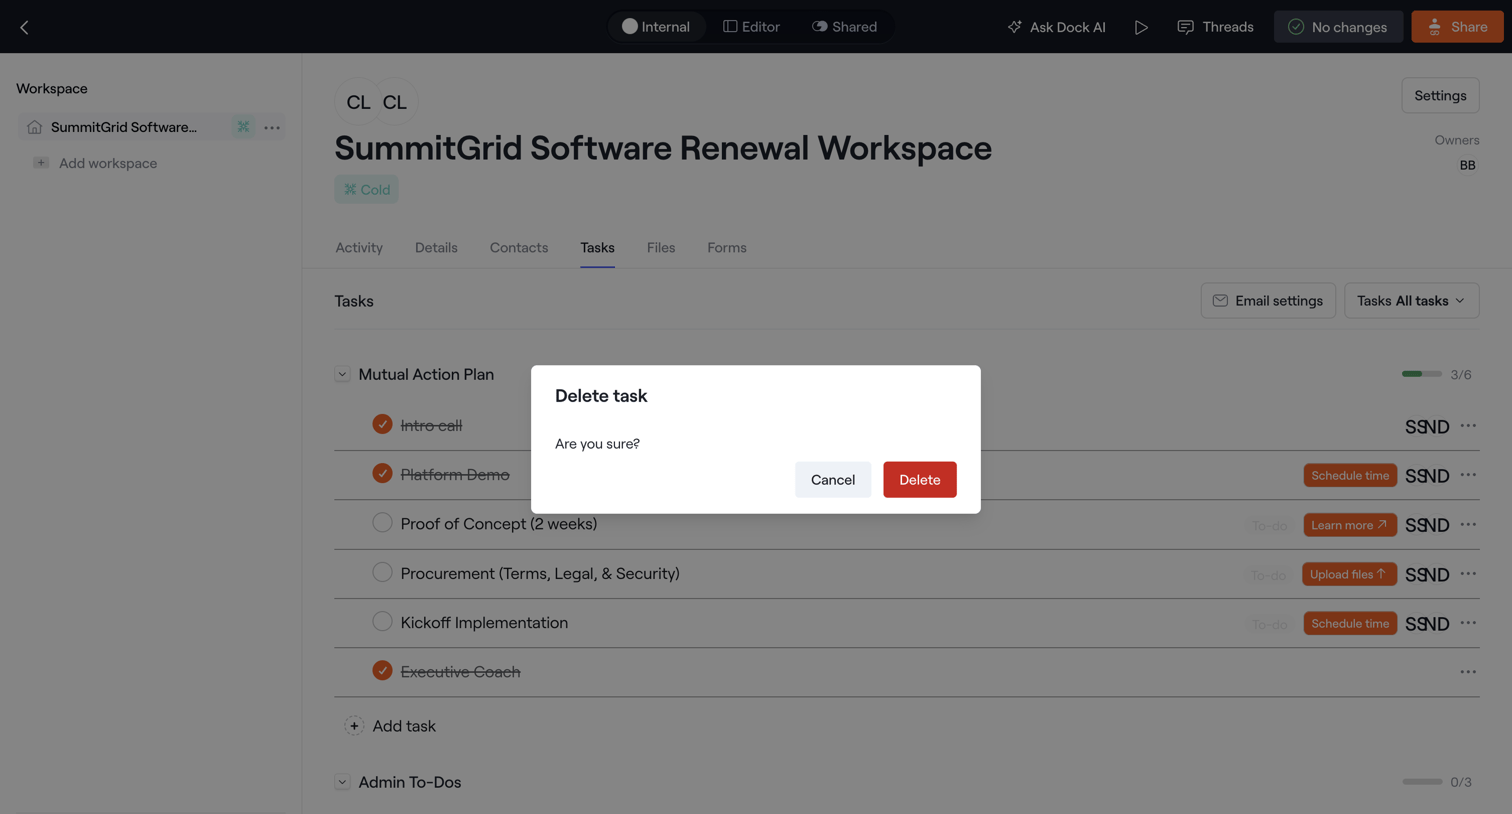This screenshot has height=814, width=1512.
Task: Check the Kickoff Implementation task
Action: (x=382, y=621)
